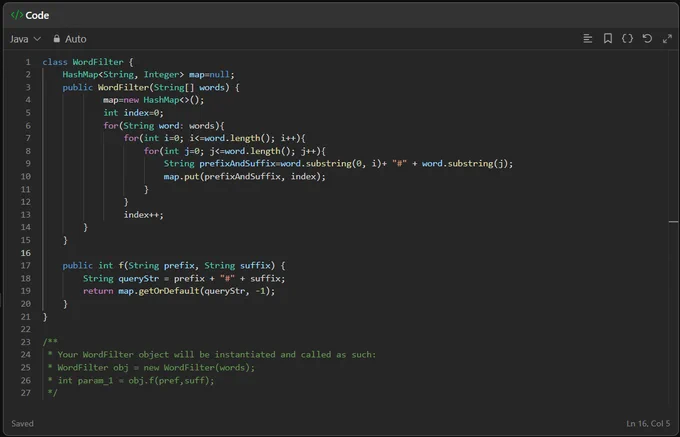Click line number 27 in gutter
The height and width of the screenshot is (437, 680).
point(26,393)
